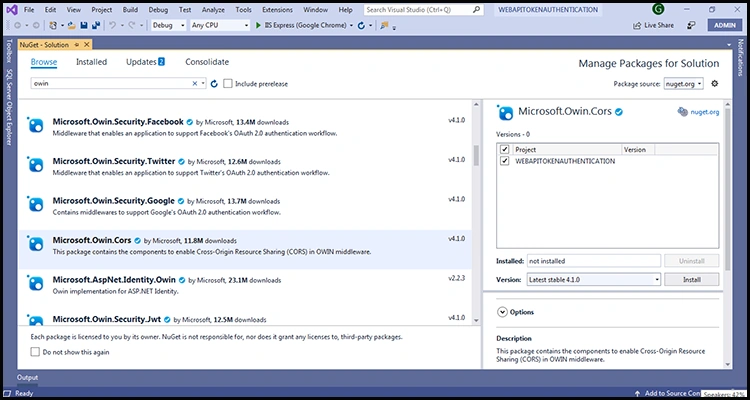Select the Microsoft.Owin.Security.Jwt package row
The image size is (750, 400).
coord(245,319)
